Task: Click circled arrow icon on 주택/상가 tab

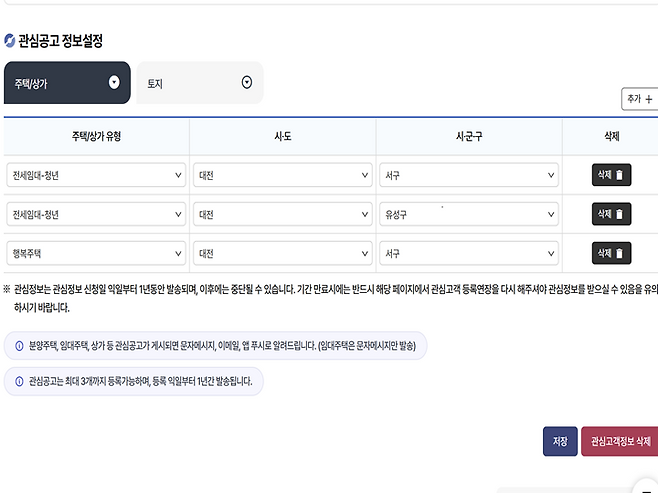Action: (114, 82)
